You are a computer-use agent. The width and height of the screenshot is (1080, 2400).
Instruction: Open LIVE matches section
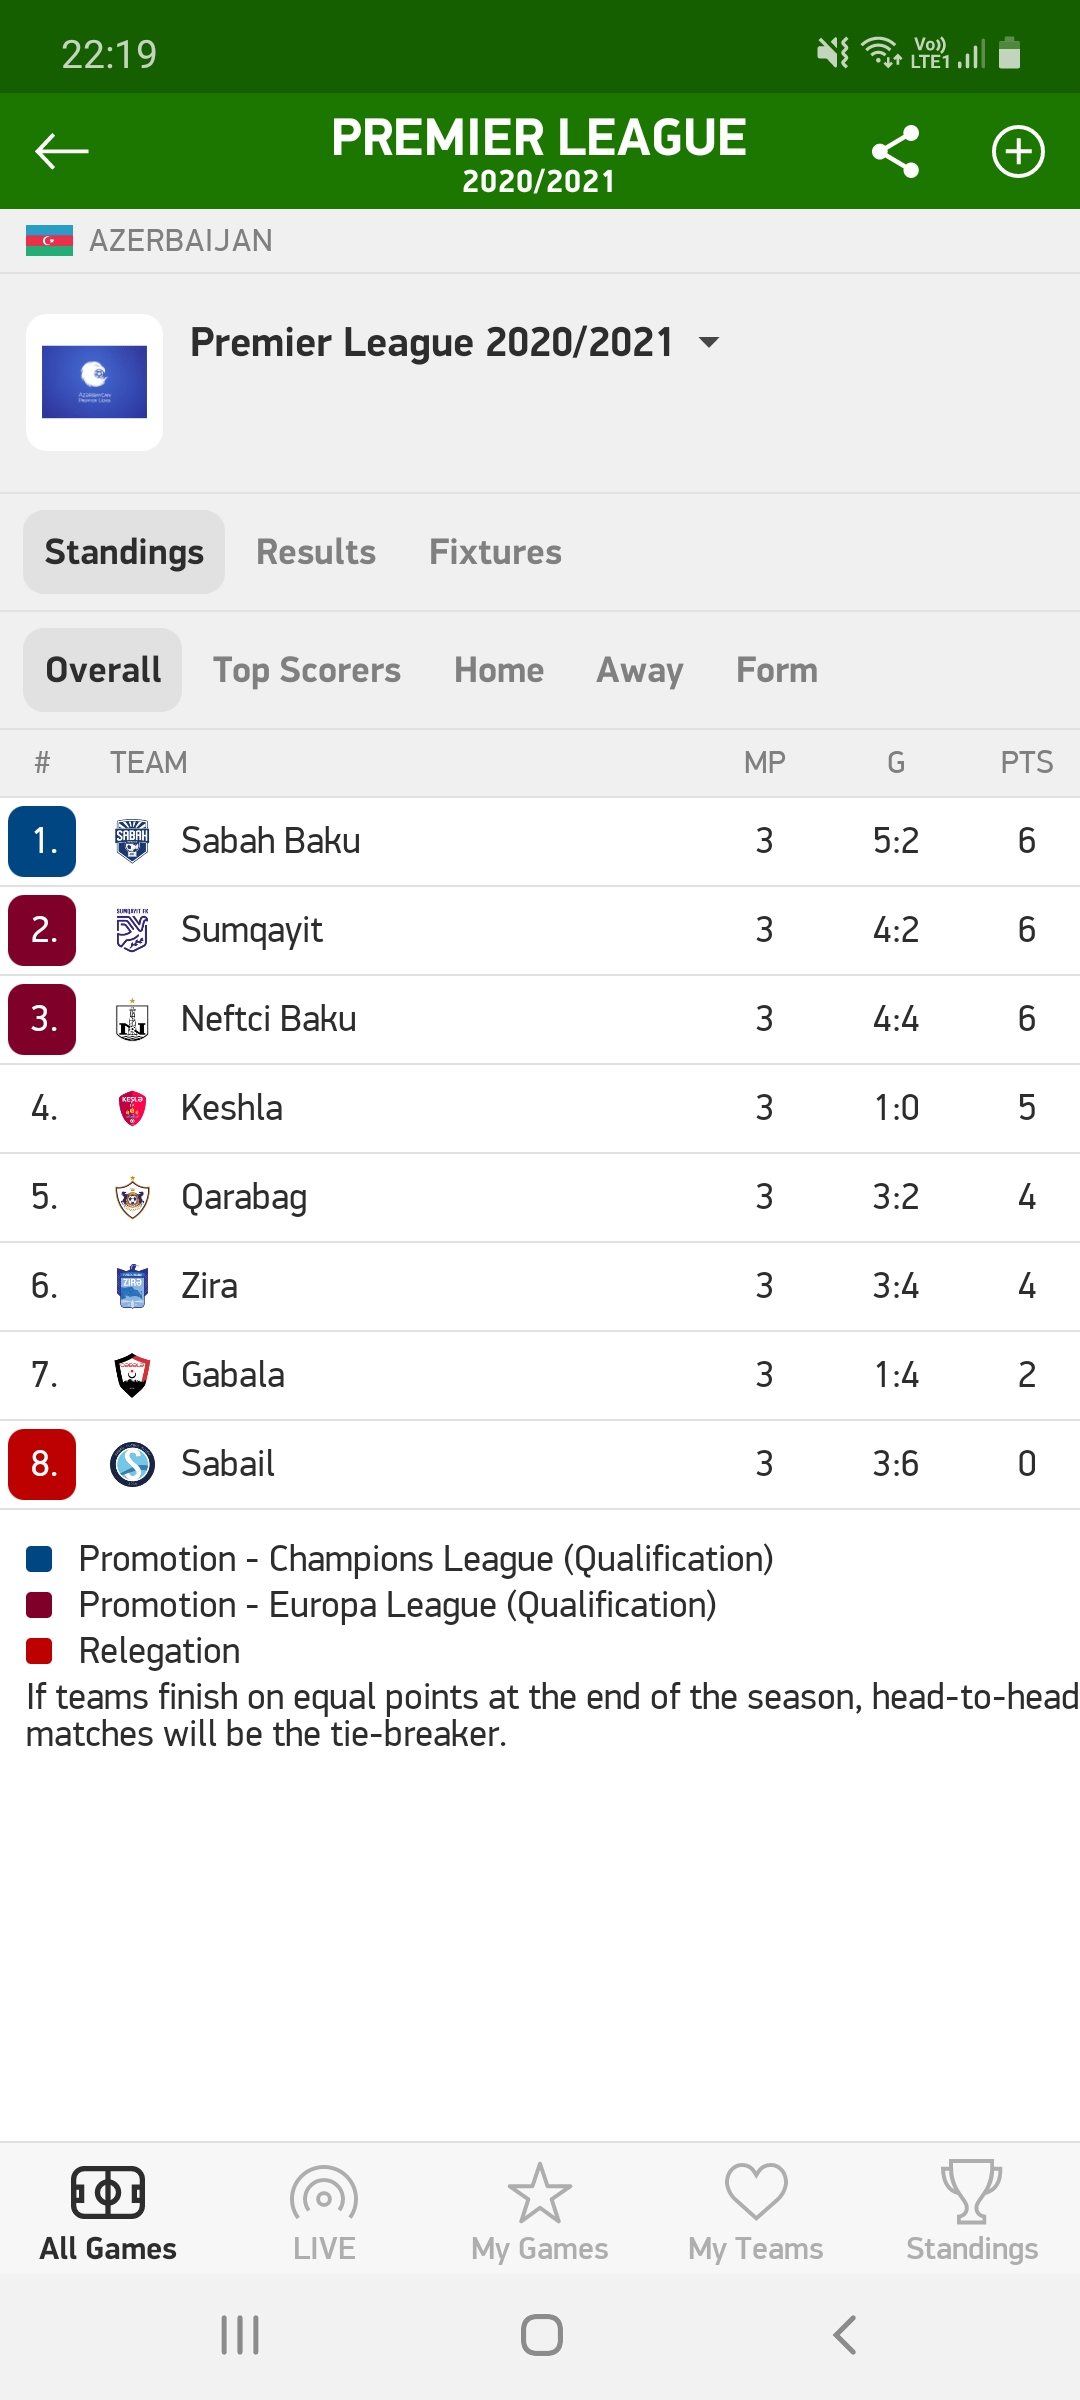pyautogui.click(x=324, y=2212)
